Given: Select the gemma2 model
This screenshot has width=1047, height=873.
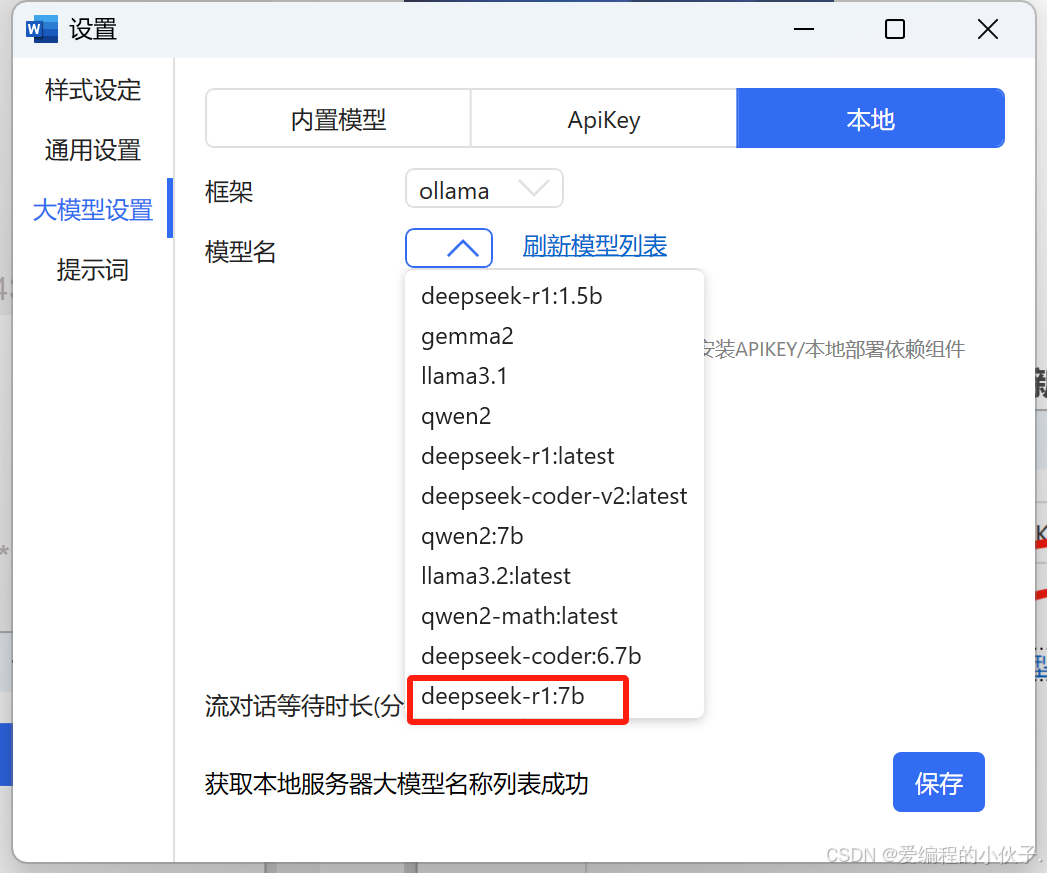Looking at the screenshot, I should coord(466,336).
